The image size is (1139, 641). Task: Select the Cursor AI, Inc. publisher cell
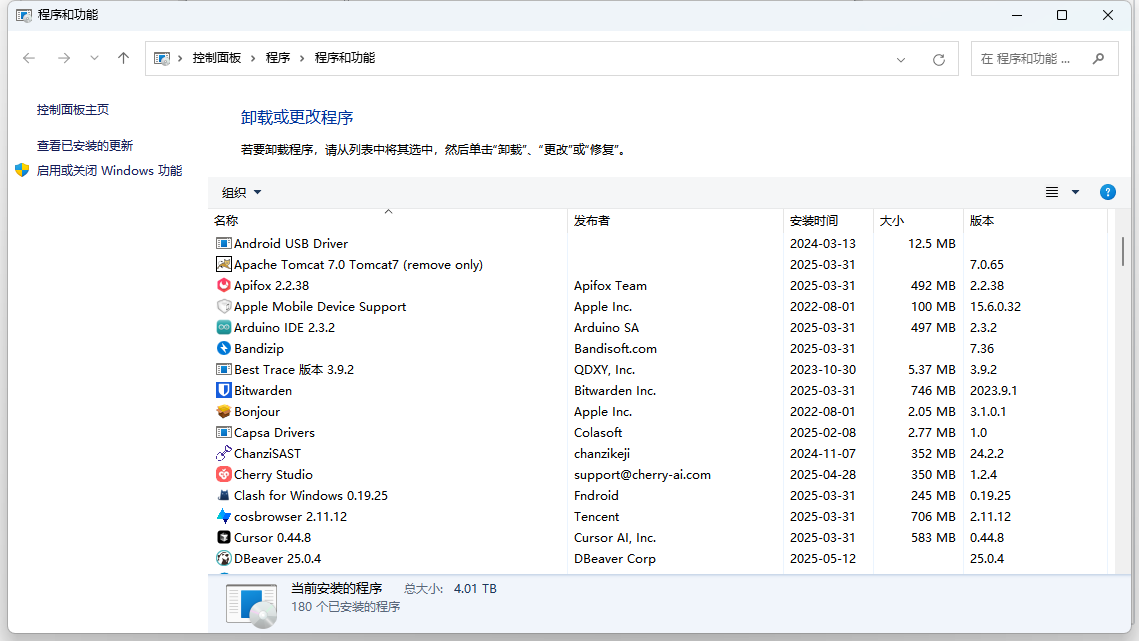[x=615, y=538]
